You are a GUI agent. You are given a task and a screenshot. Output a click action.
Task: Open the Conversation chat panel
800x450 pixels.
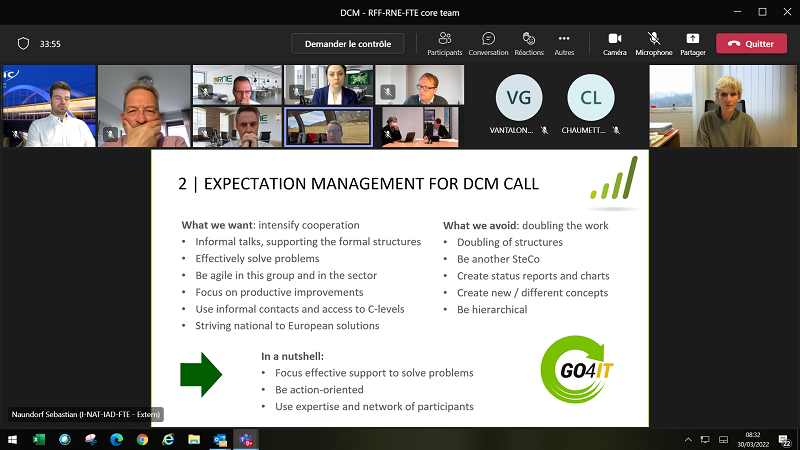[488, 43]
